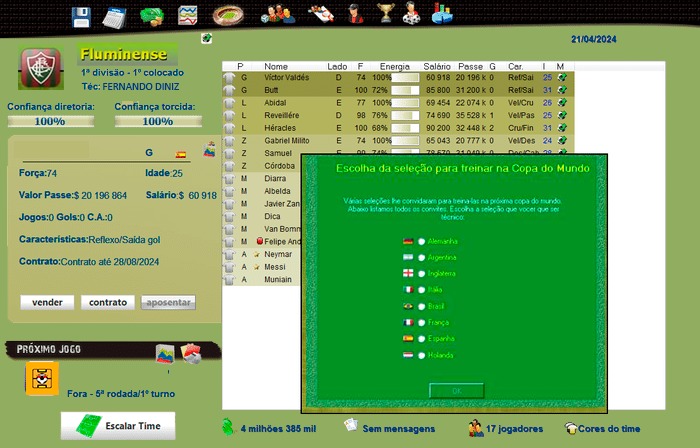Select the Itália radio button

pos(421,290)
